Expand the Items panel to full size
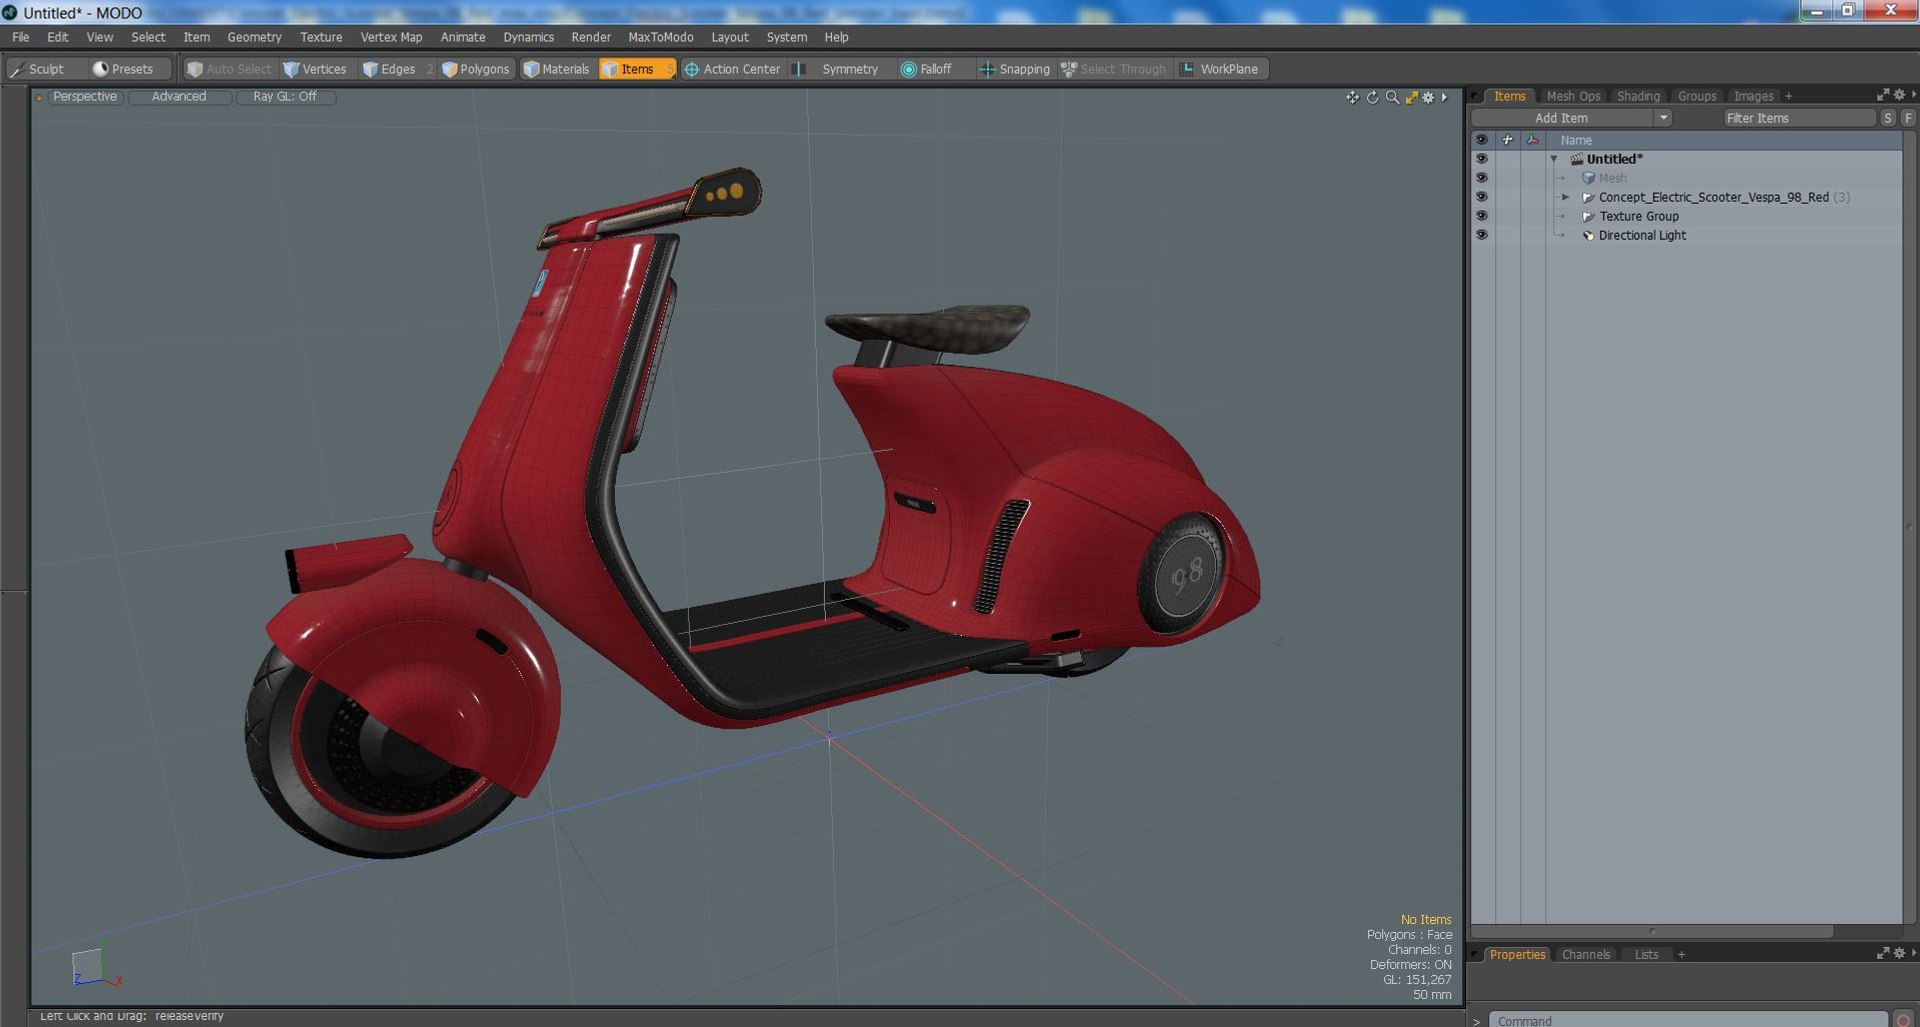 (x=1883, y=95)
